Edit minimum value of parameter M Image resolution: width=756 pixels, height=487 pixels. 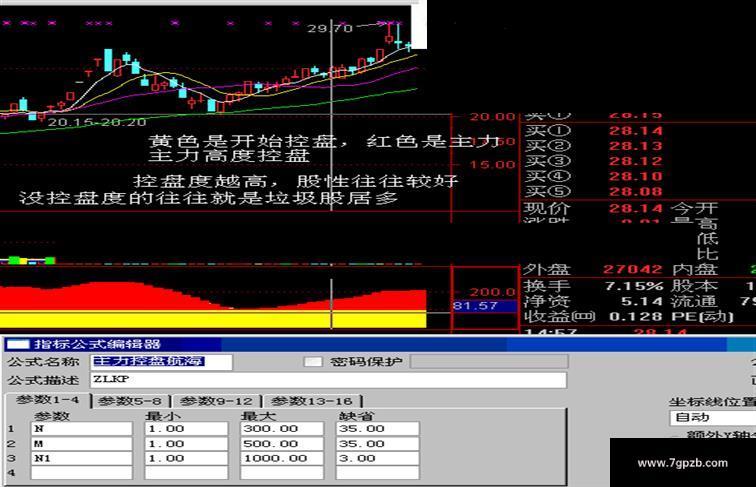(x=186, y=444)
